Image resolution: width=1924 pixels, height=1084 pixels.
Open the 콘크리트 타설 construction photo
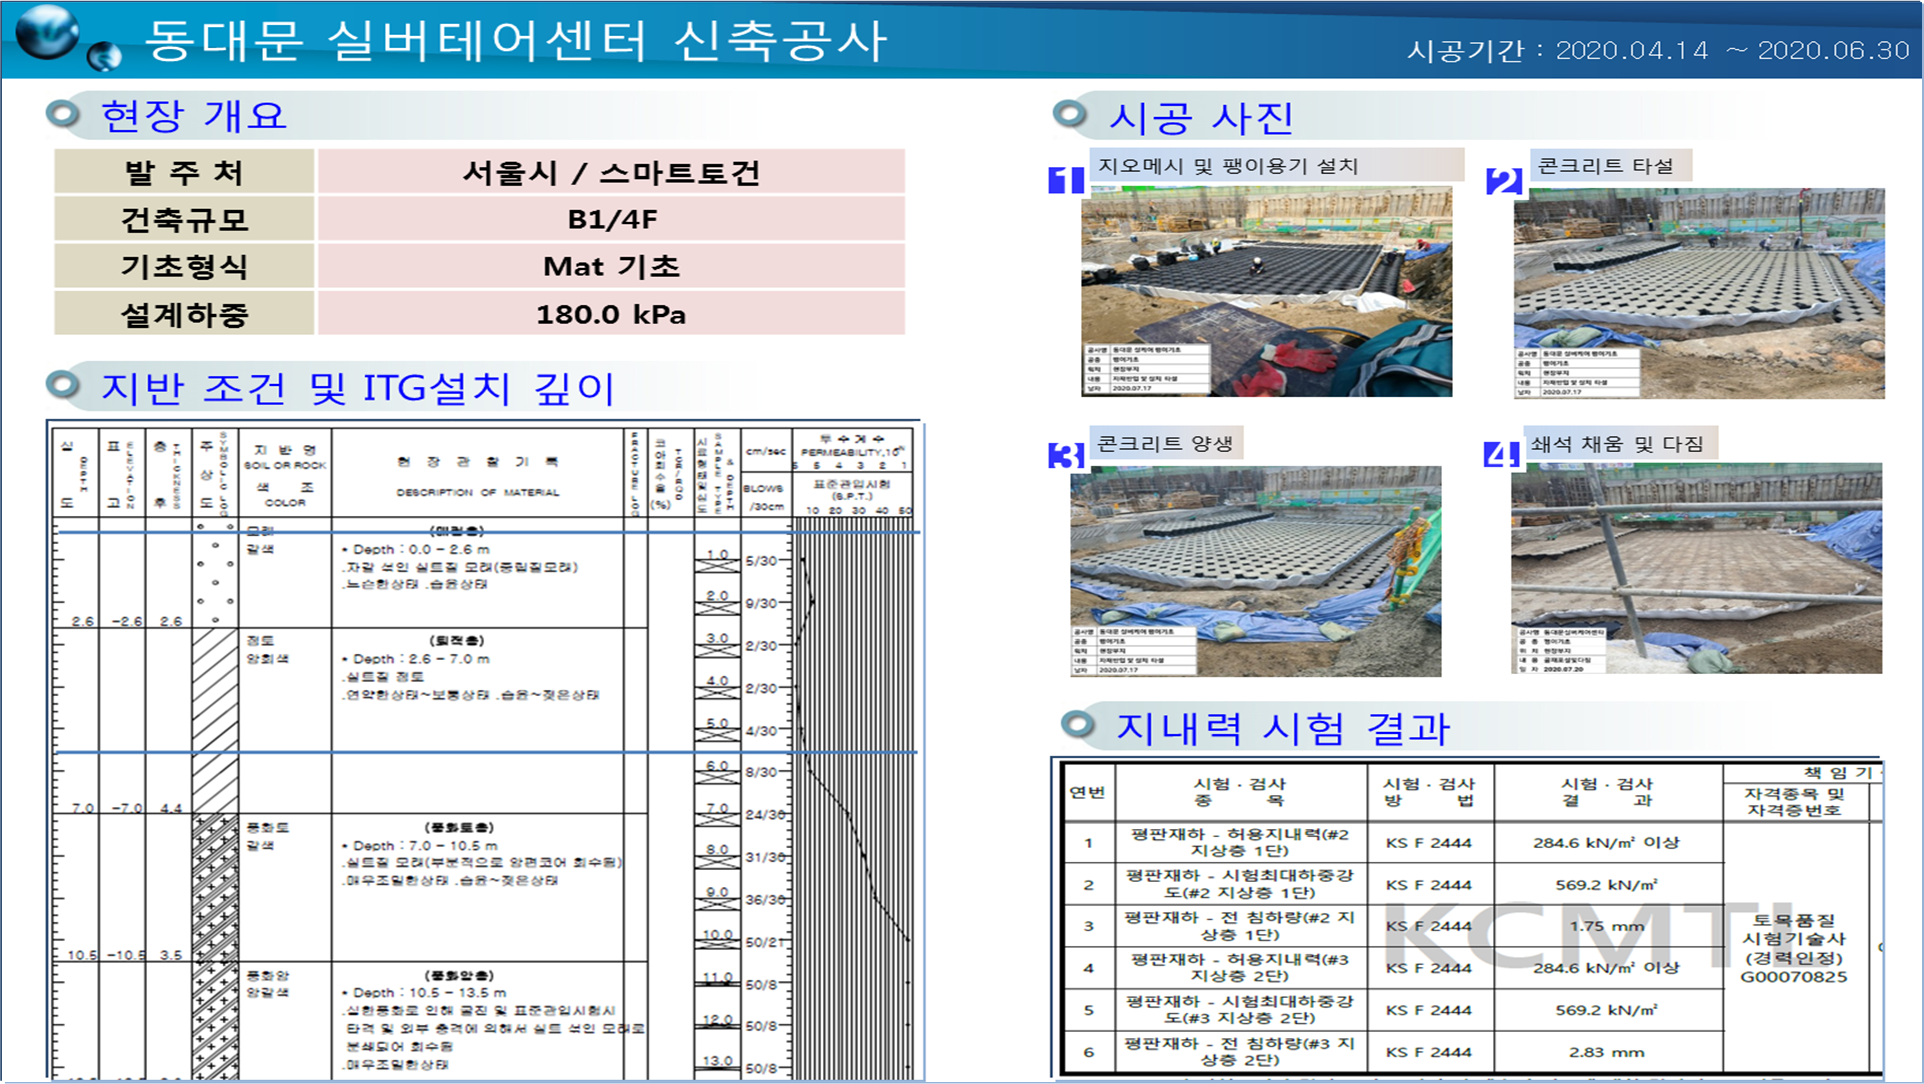coord(1699,293)
